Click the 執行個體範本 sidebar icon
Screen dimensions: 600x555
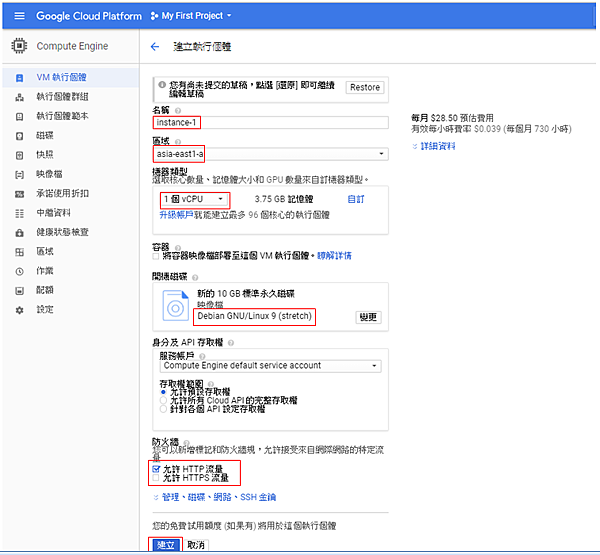point(19,116)
